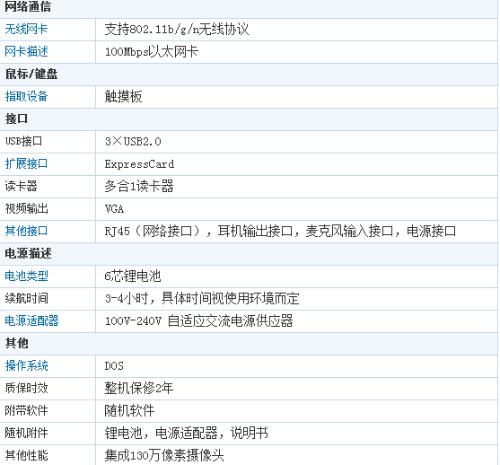Select the 接口 section header
Image resolution: width=500 pixels, height=465 pixels.
(x=16, y=119)
